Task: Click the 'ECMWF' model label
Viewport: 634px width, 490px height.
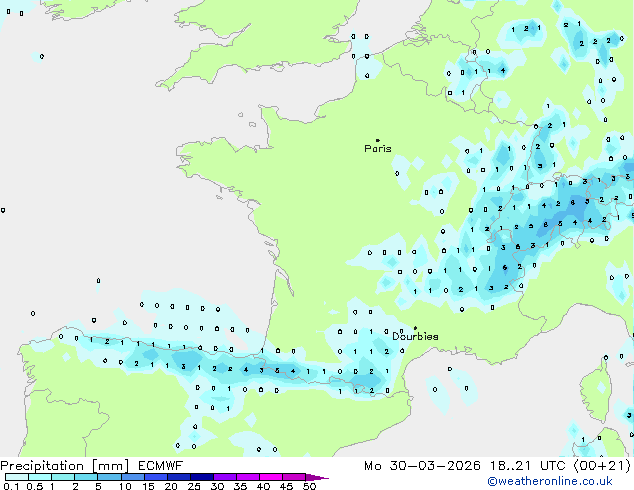Action: (160, 466)
